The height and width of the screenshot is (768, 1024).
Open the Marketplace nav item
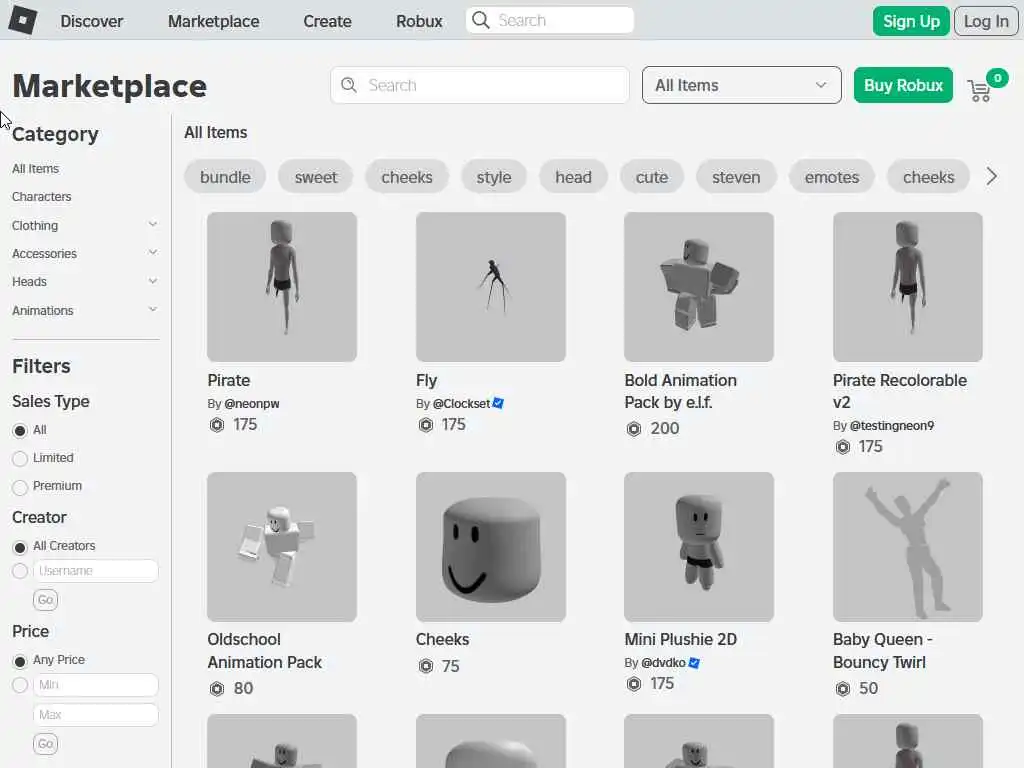[x=214, y=21]
